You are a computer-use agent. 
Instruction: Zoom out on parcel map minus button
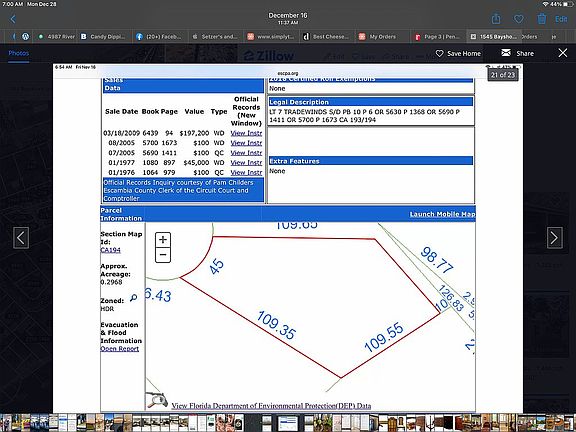[163, 255]
